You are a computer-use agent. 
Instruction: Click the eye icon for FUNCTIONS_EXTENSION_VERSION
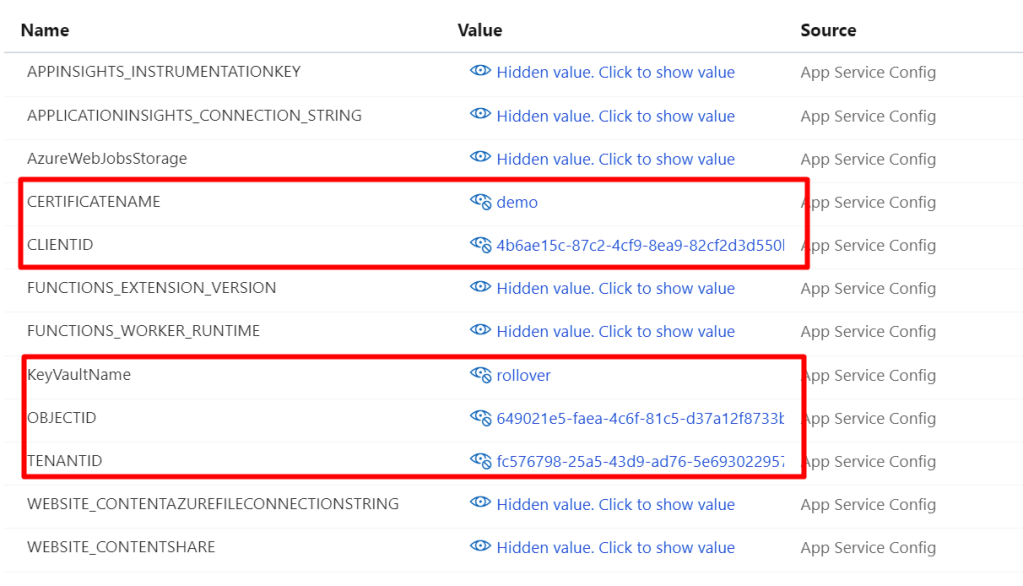click(x=480, y=288)
